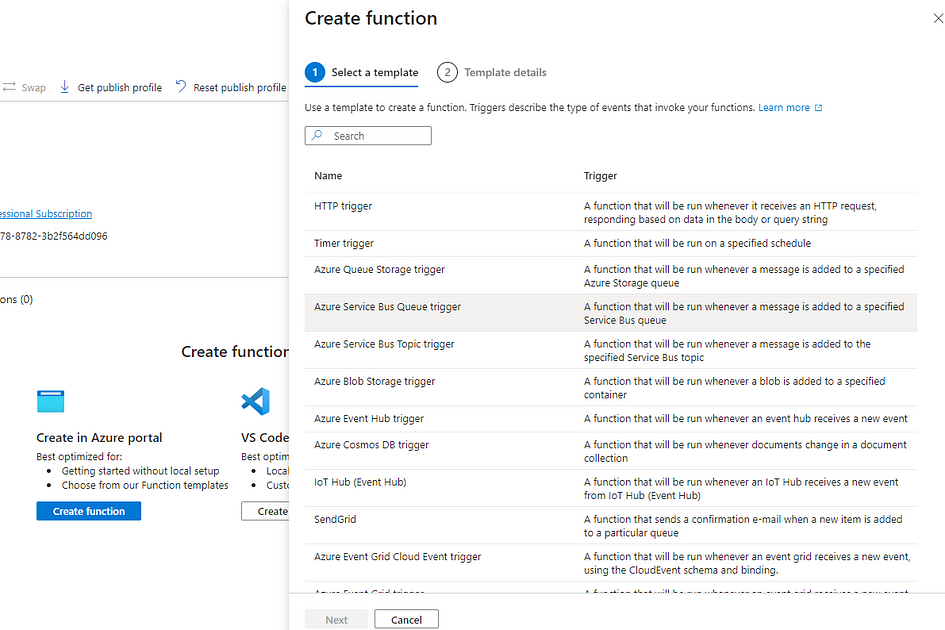Select Azure Service Bus Queue trigger template
Screen dimensions: 945x630
[611, 313]
